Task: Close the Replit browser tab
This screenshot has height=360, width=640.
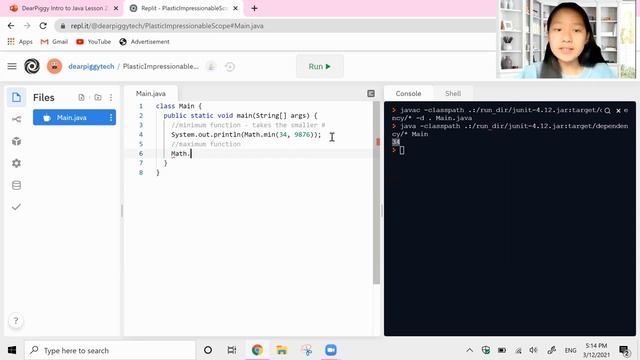Action: coord(236,8)
